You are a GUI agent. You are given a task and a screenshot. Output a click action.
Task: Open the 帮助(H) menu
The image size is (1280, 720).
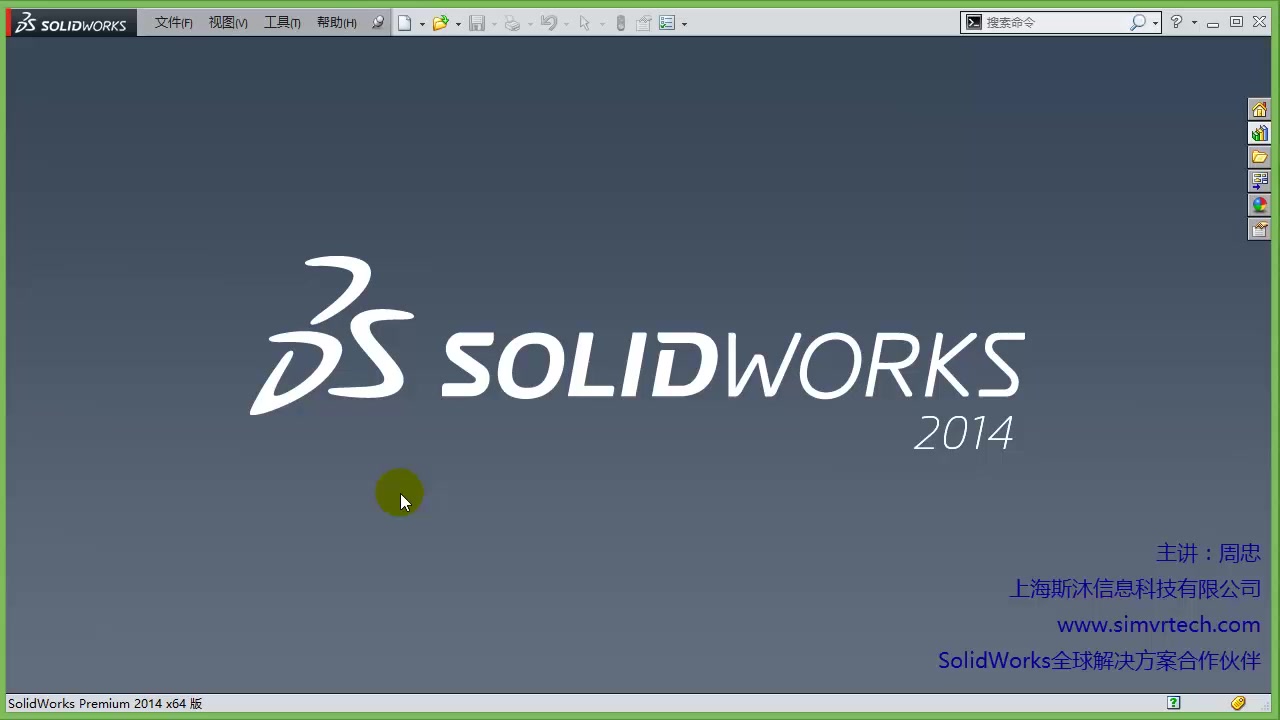pos(336,23)
